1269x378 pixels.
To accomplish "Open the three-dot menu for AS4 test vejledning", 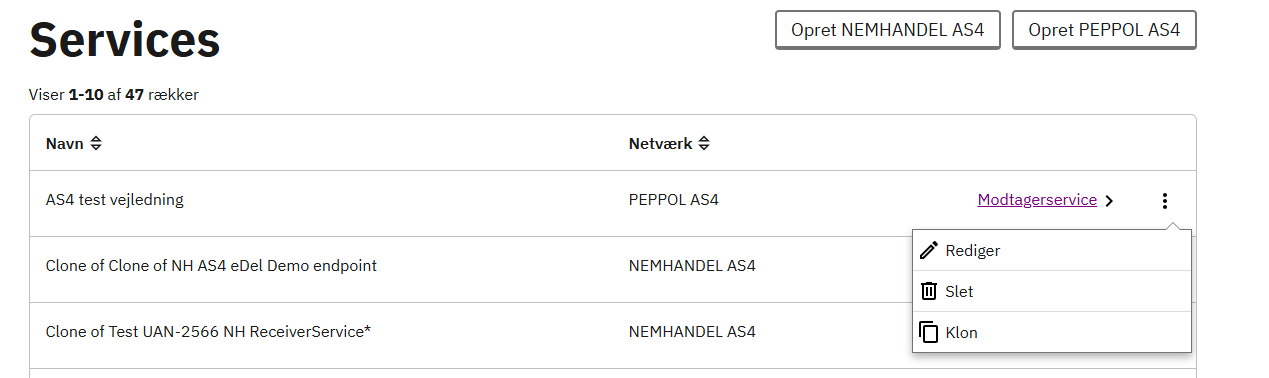I will 1164,200.
